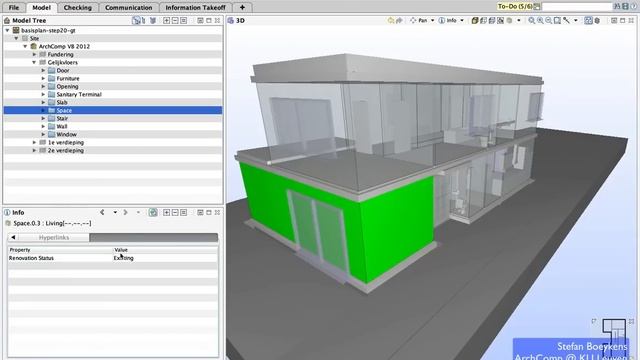This screenshot has height=360, width=640.
Task: Select the Space tree item
Action: [x=64, y=110]
